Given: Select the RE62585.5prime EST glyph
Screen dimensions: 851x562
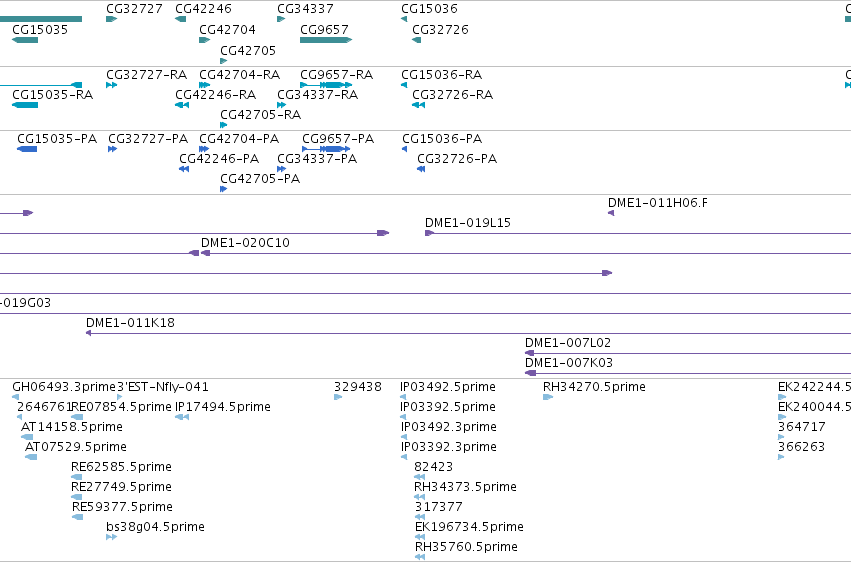Looking at the screenshot, I should click(x=77, y=477).
